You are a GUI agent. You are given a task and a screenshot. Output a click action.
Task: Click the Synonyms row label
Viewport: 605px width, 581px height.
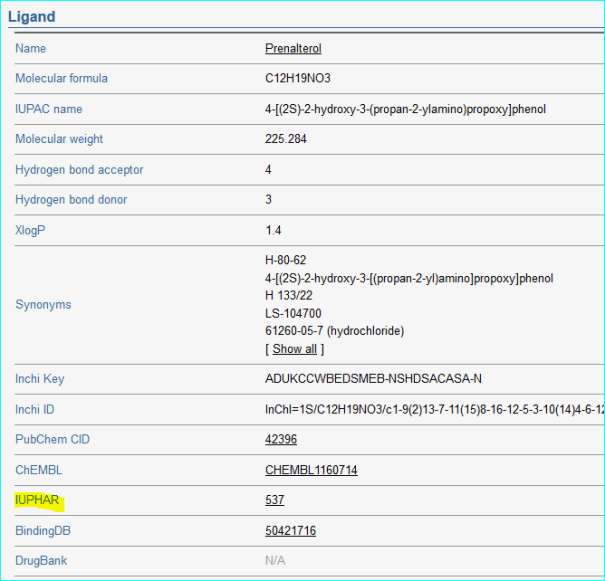43,304
